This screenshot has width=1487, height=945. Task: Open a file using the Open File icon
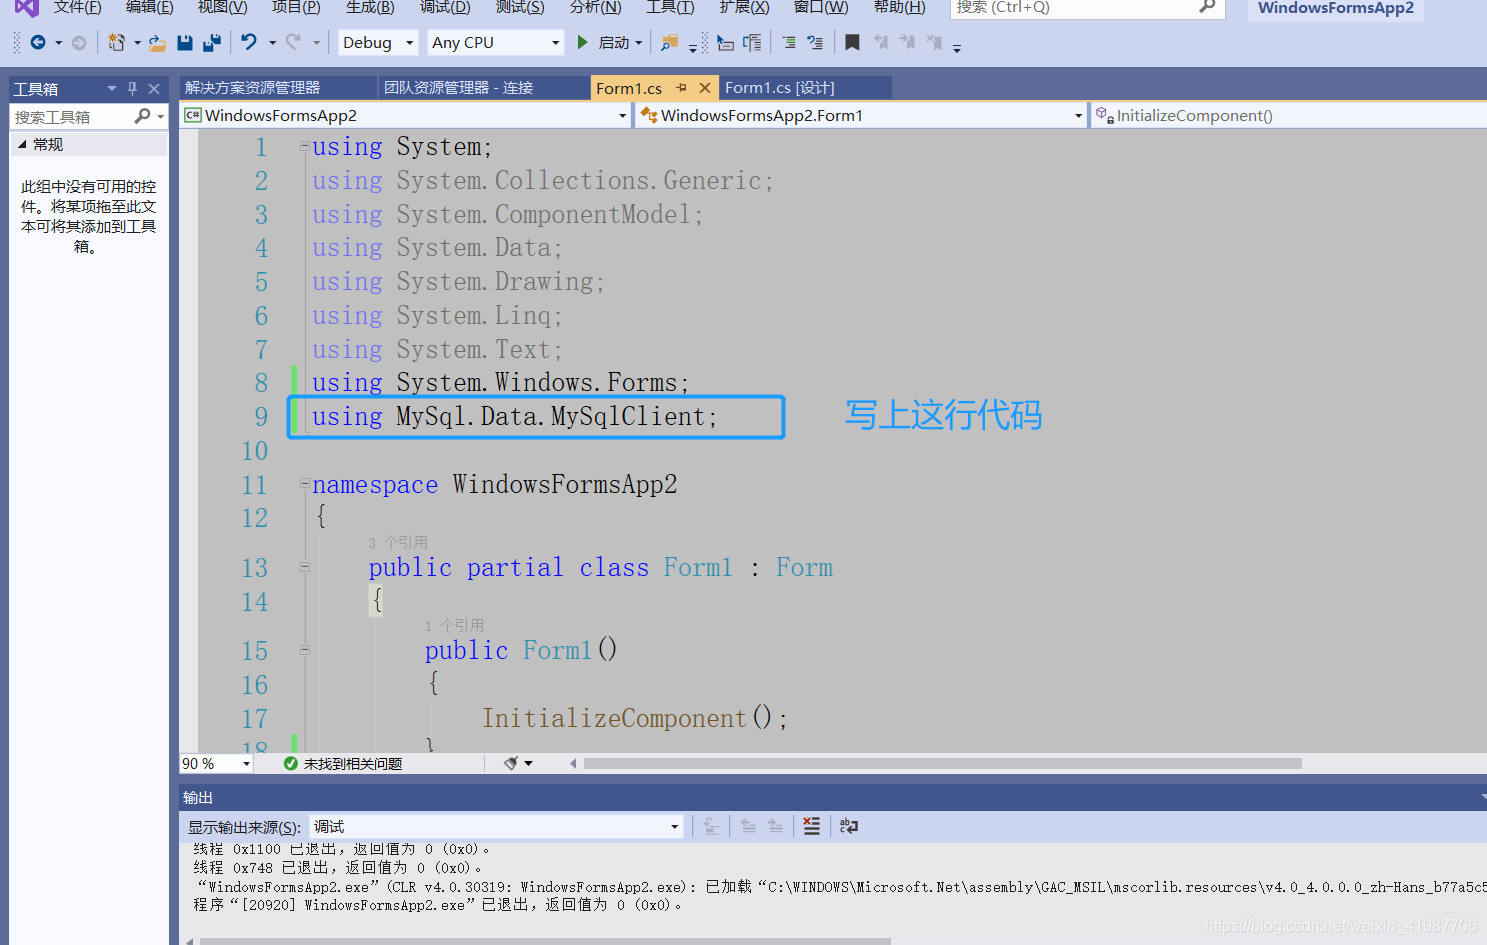[157, 42]
